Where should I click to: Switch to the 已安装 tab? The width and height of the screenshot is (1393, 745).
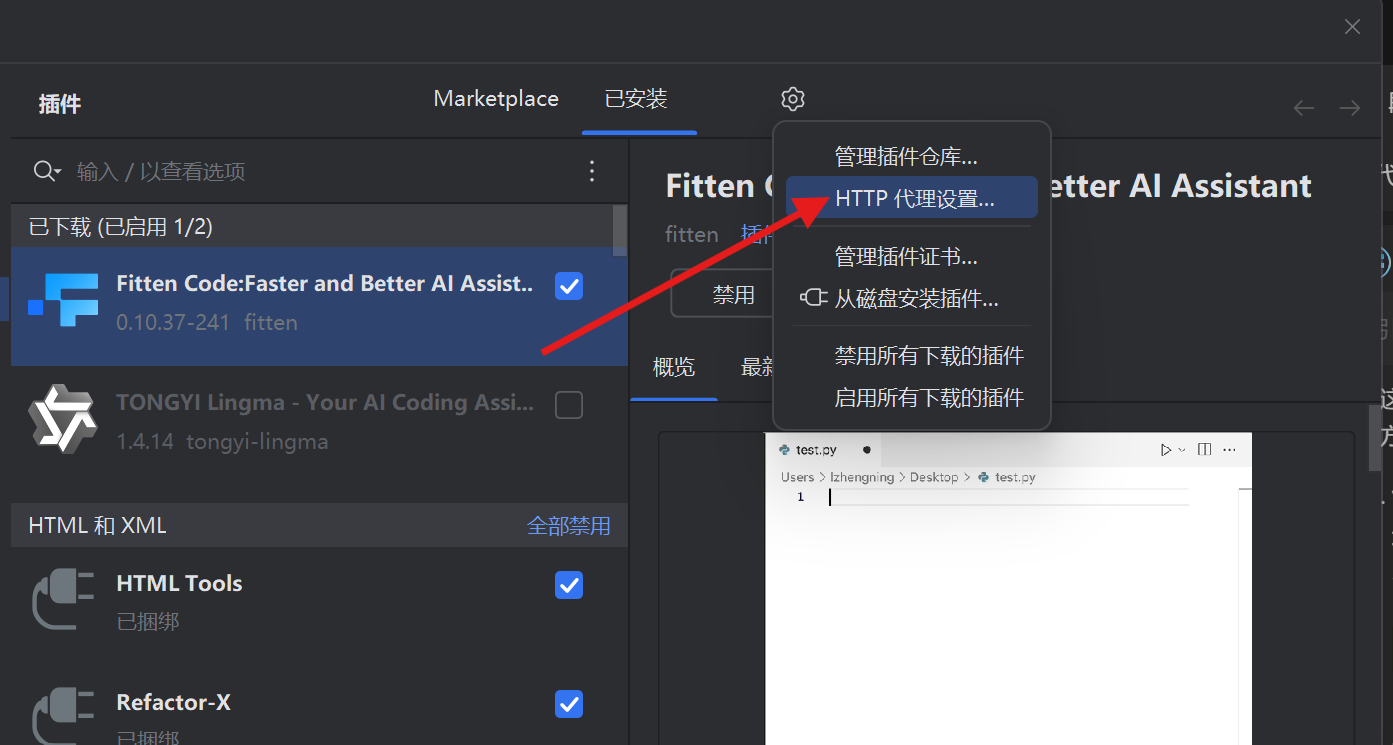[x=636, y=99]
